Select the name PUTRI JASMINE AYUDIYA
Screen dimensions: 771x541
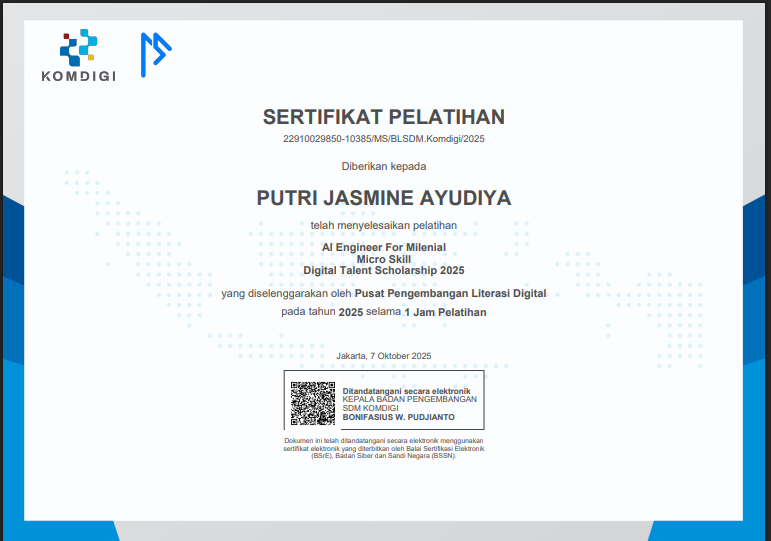384,198
